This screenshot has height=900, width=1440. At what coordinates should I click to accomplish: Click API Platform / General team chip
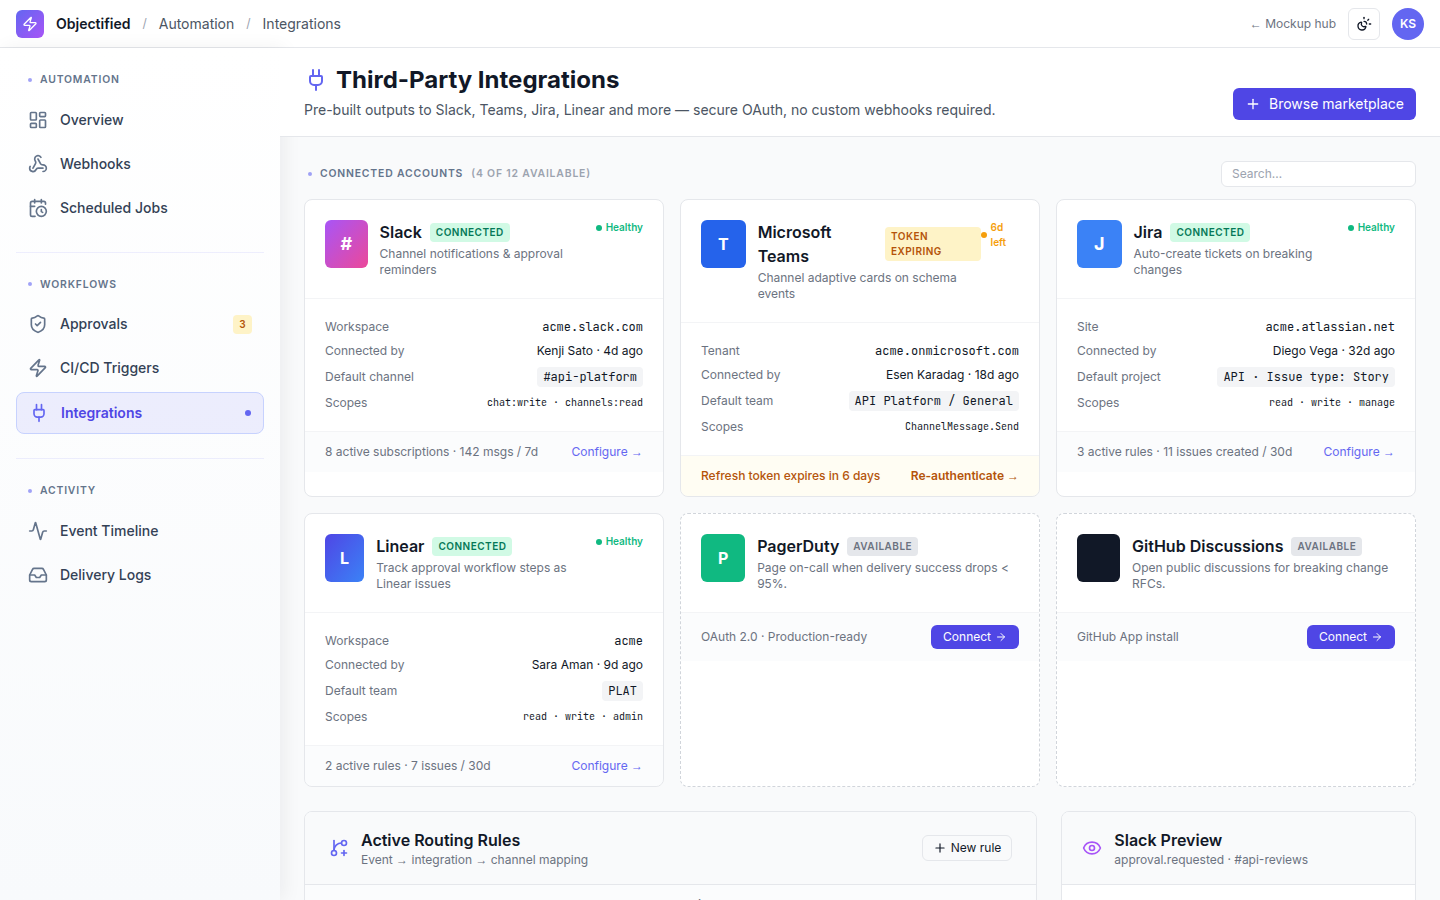point(933,401)
